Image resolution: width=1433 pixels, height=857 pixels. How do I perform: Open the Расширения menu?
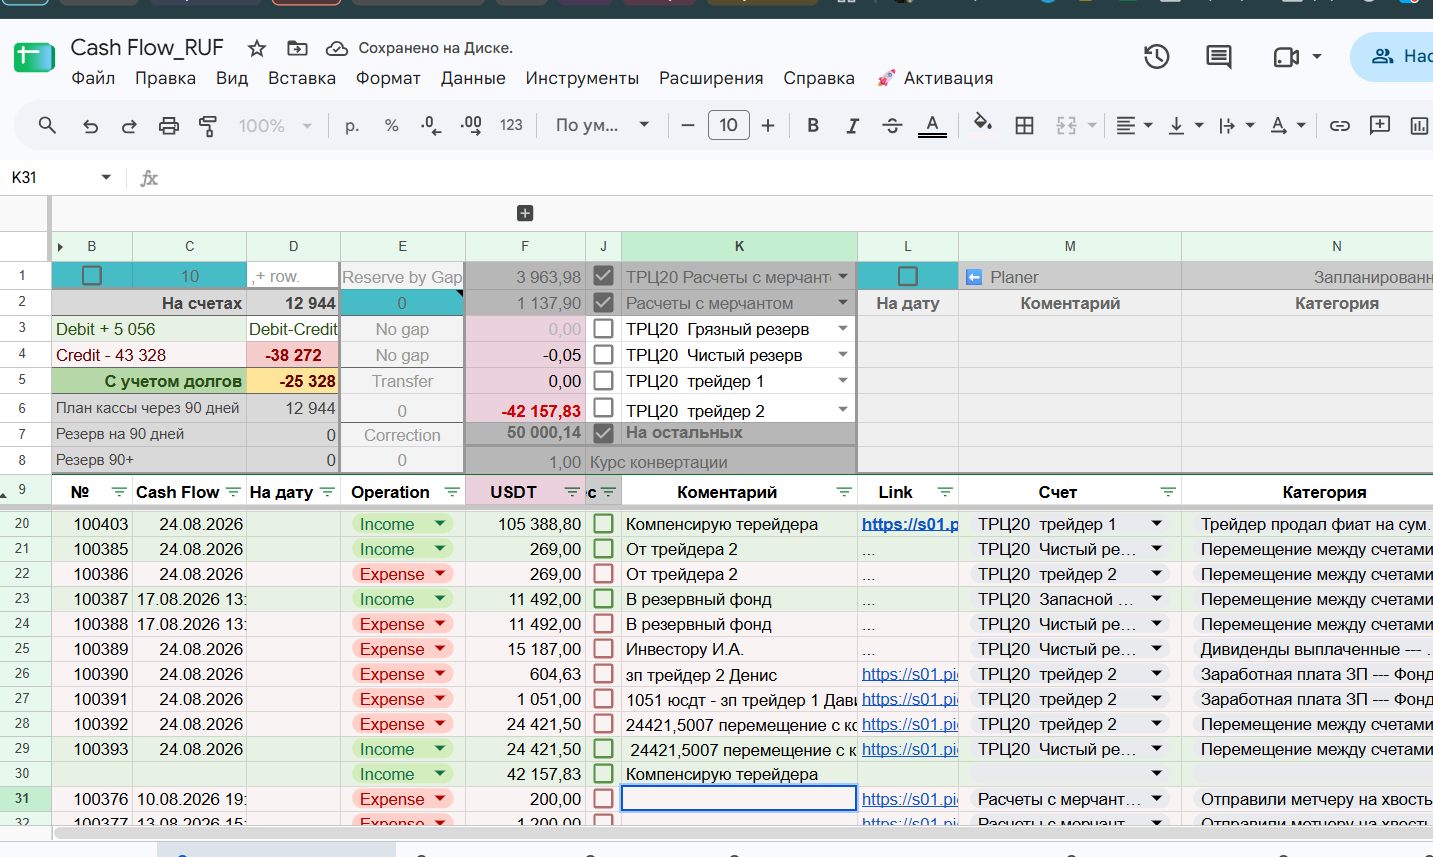tap(711, 78)
